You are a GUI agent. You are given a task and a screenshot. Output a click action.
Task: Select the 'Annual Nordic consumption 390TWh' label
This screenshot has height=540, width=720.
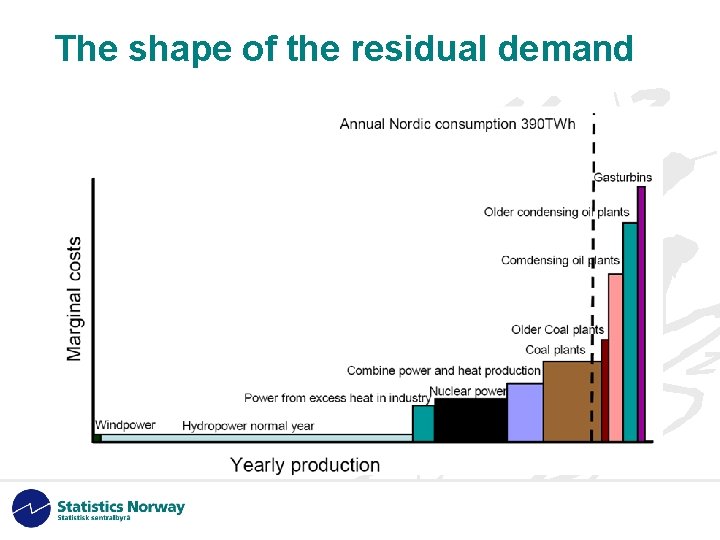457,124
